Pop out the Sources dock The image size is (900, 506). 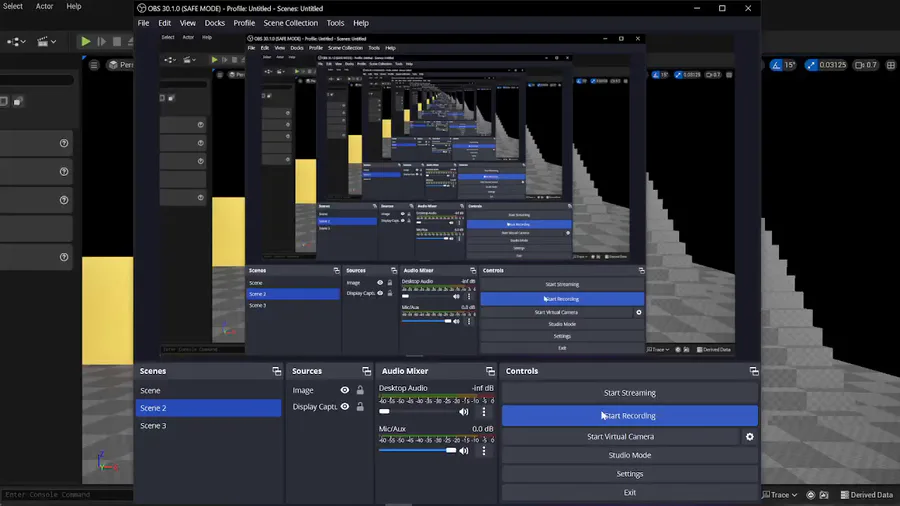click(x=366, y=371)
